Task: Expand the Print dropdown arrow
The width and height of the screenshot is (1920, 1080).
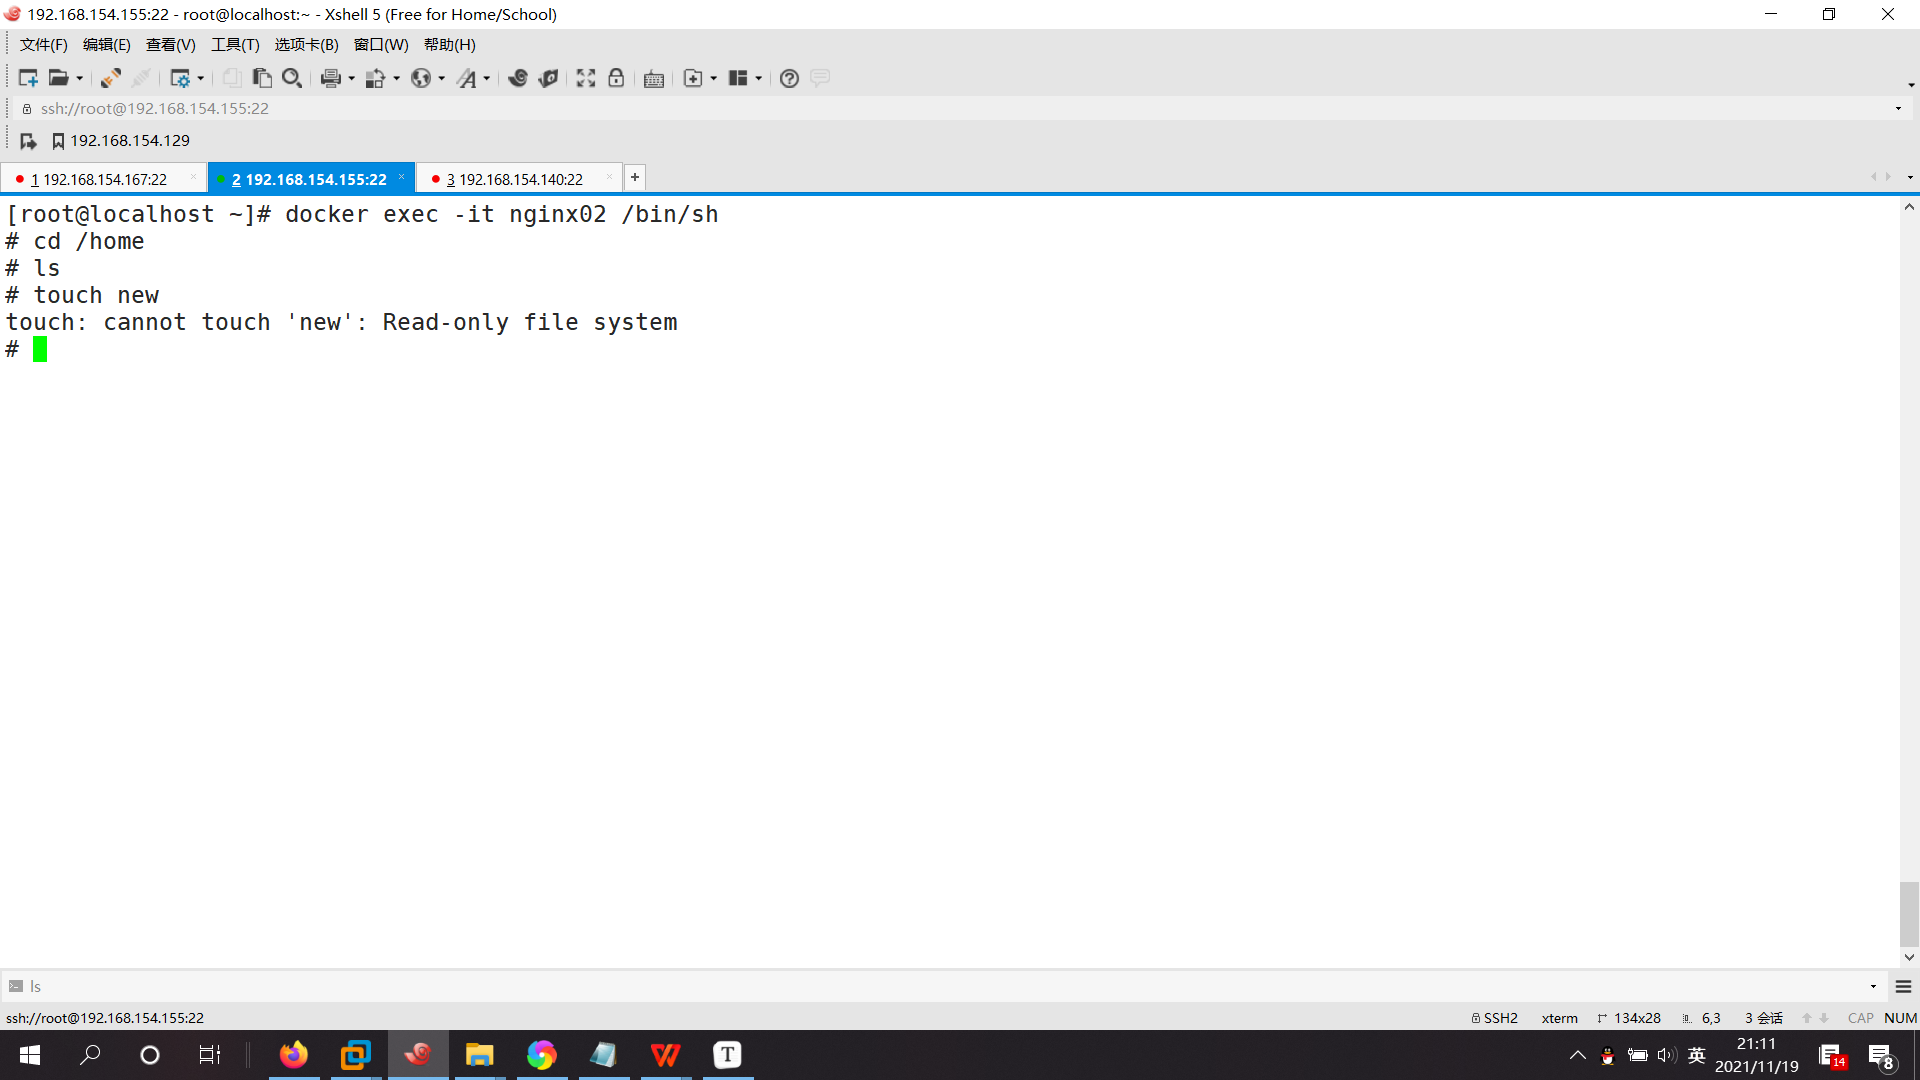Action: point(351,78)
